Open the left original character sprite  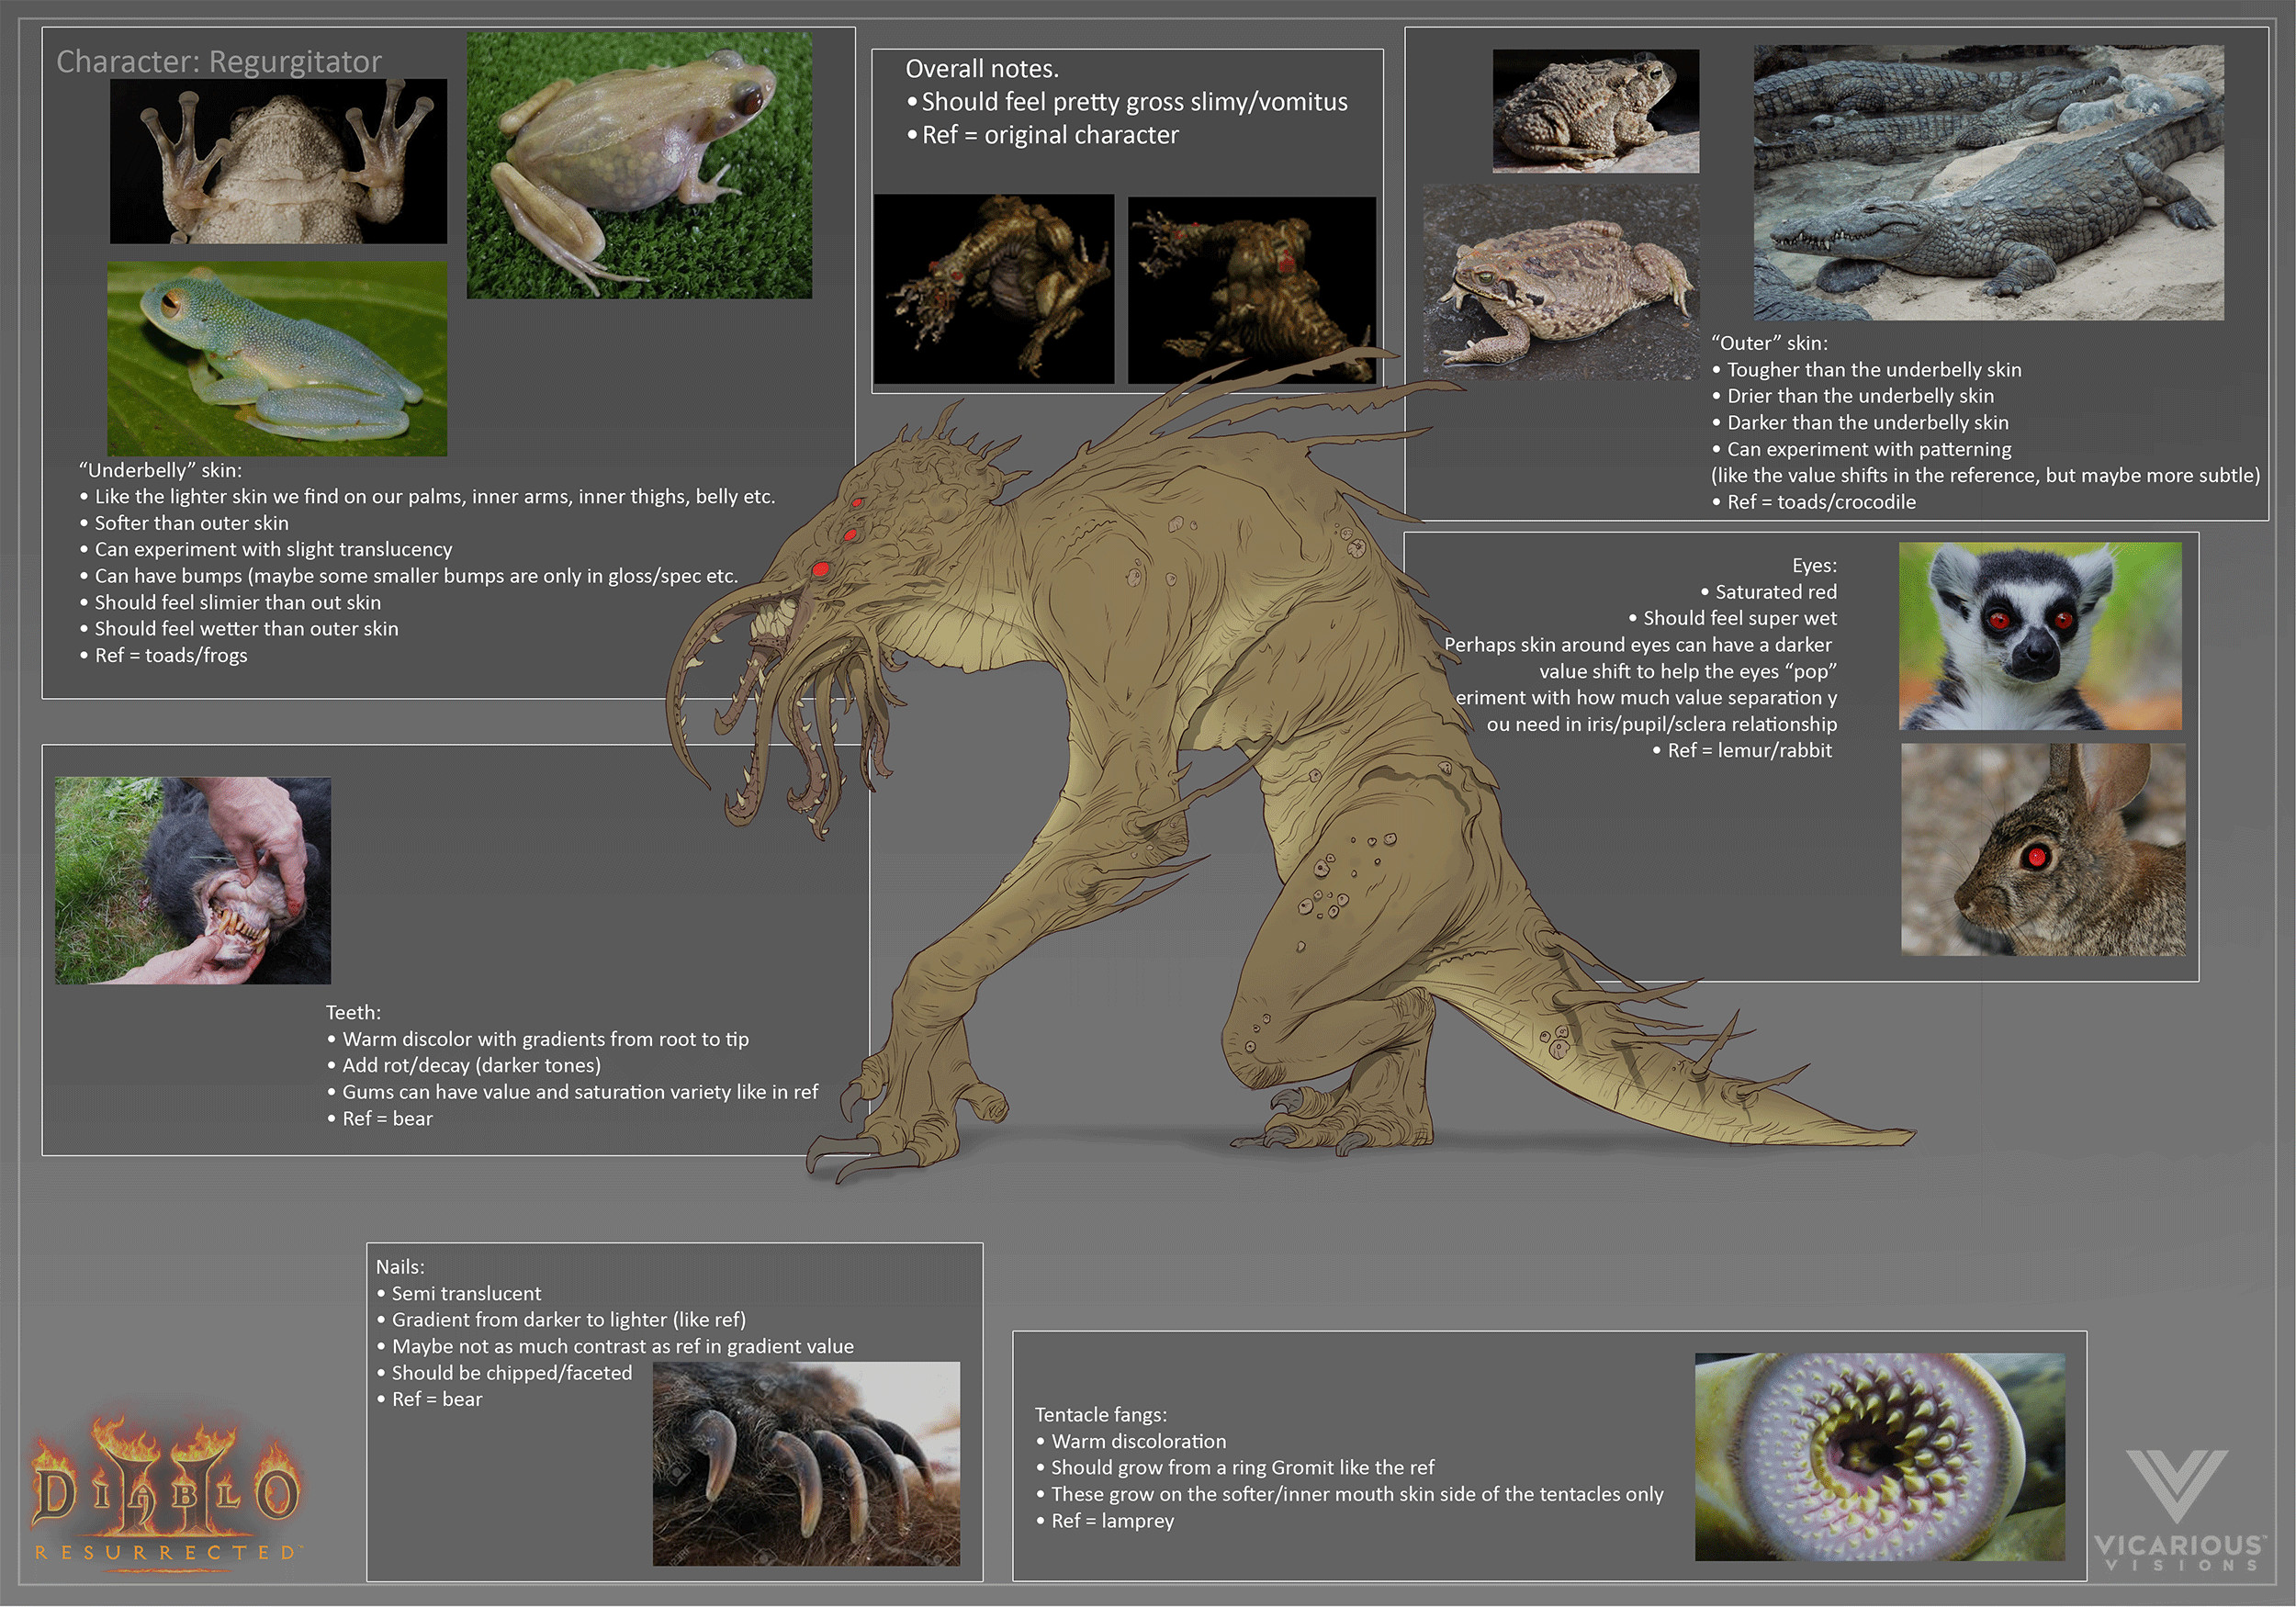[994, 288]
